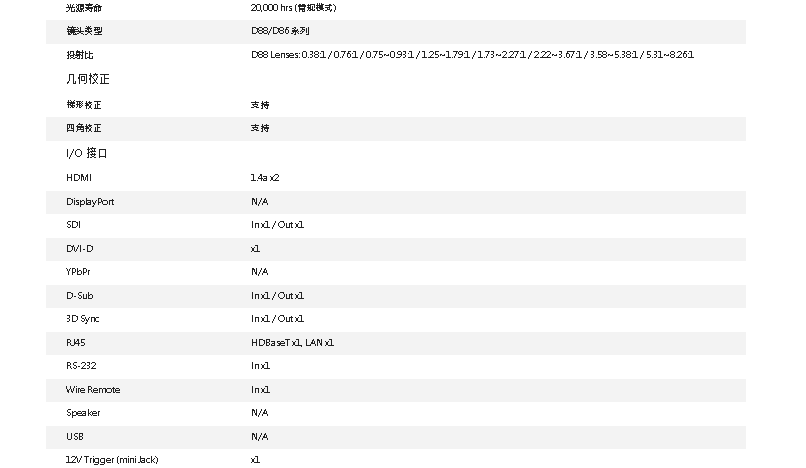
Task: Select the RS-232 row label
Action: pos(81,366)
